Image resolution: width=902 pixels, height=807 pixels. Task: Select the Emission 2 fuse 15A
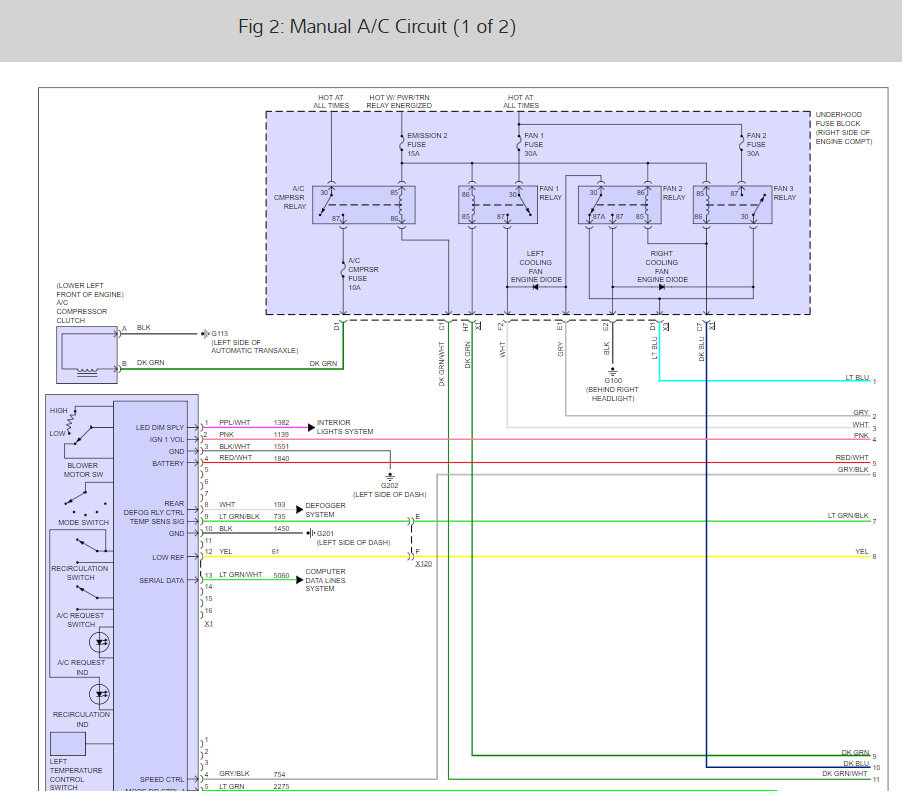(x=403, y=144)
